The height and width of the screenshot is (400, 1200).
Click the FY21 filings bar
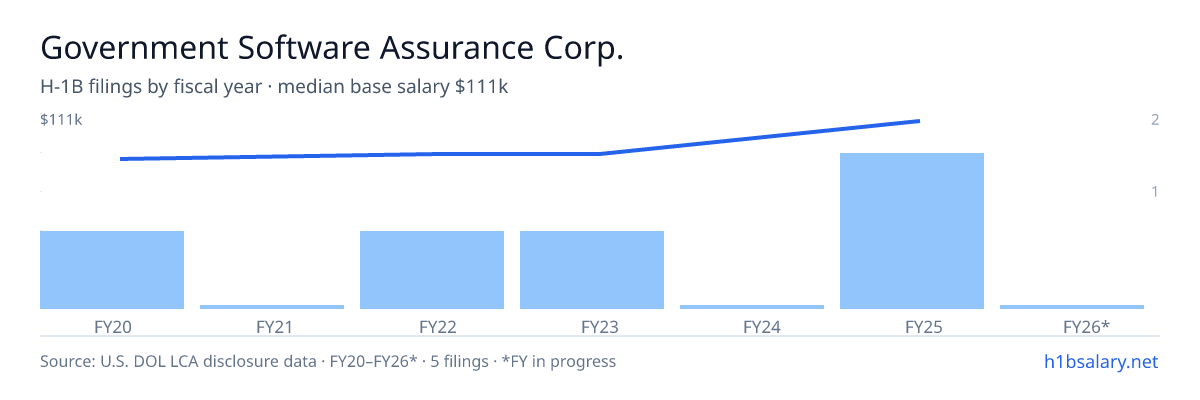[272, 307]
